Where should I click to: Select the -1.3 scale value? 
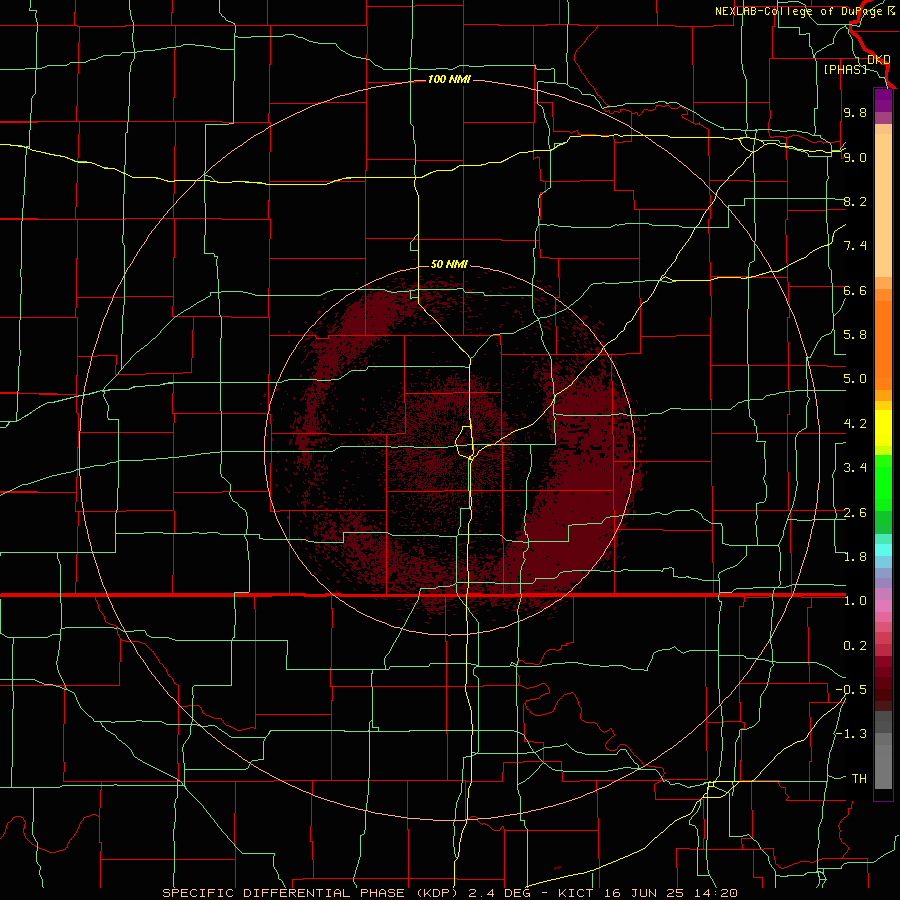[851, 734]
